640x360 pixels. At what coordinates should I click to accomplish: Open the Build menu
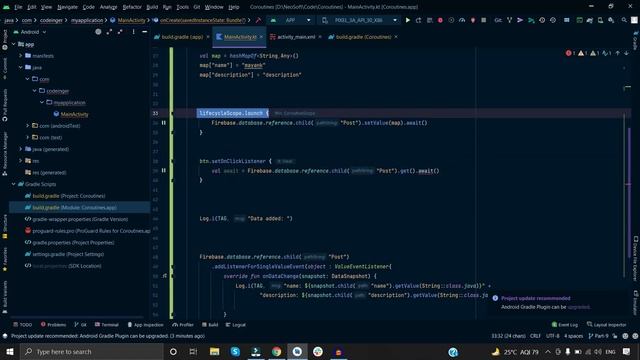(152, 7)
